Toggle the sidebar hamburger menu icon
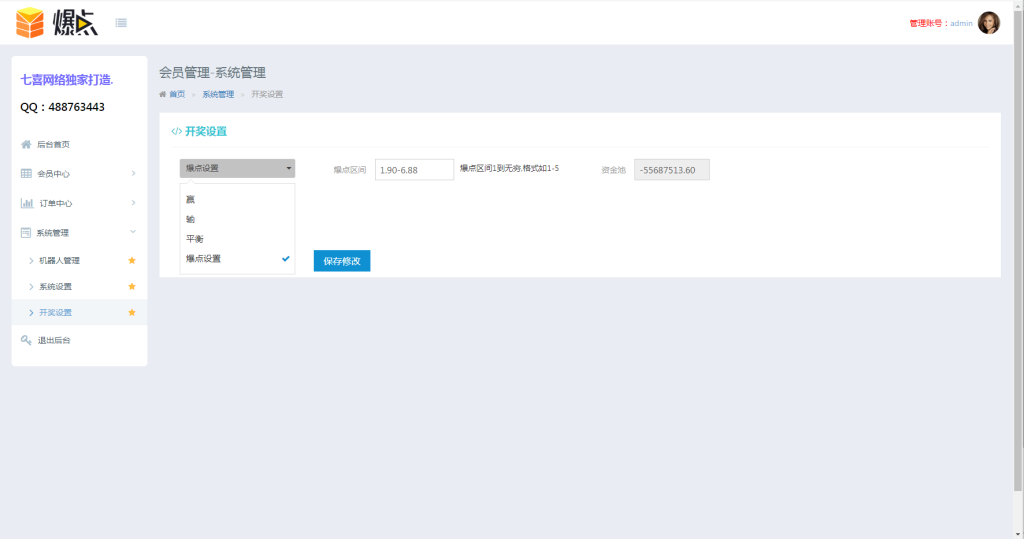 121,23
